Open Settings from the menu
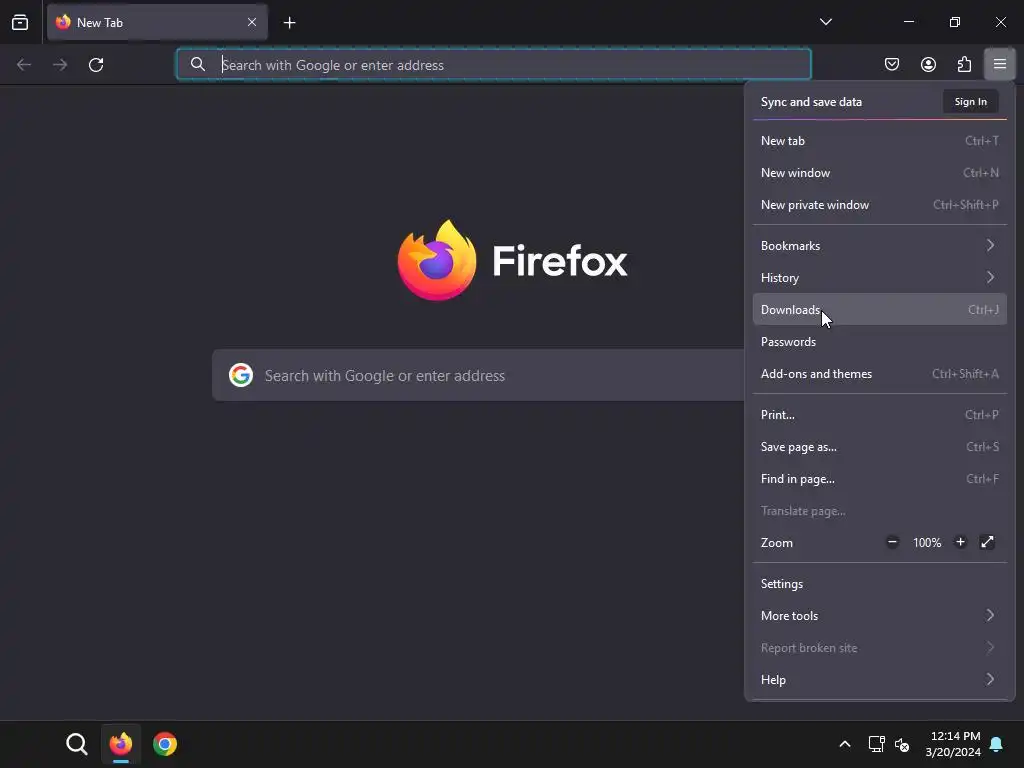This screenshot has width=1024, height=768. coord(880,584)
